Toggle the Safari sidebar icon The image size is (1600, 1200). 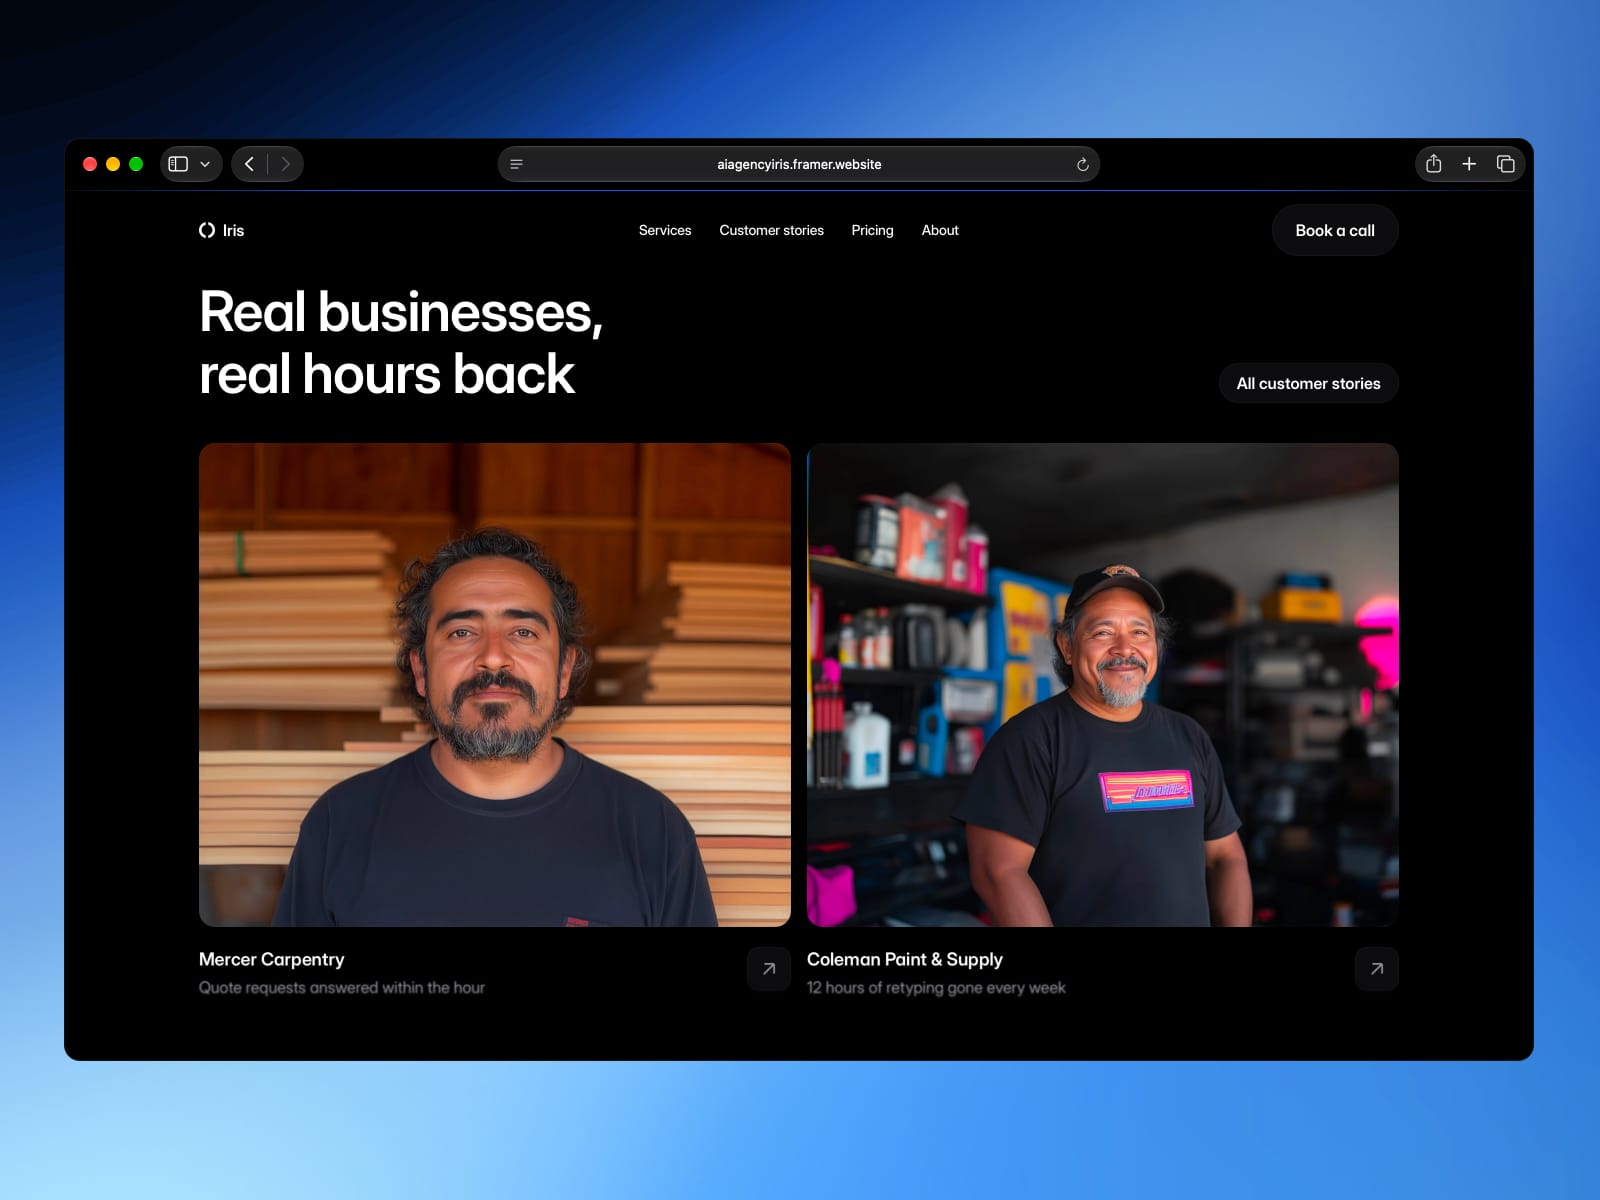click(178, 164)
